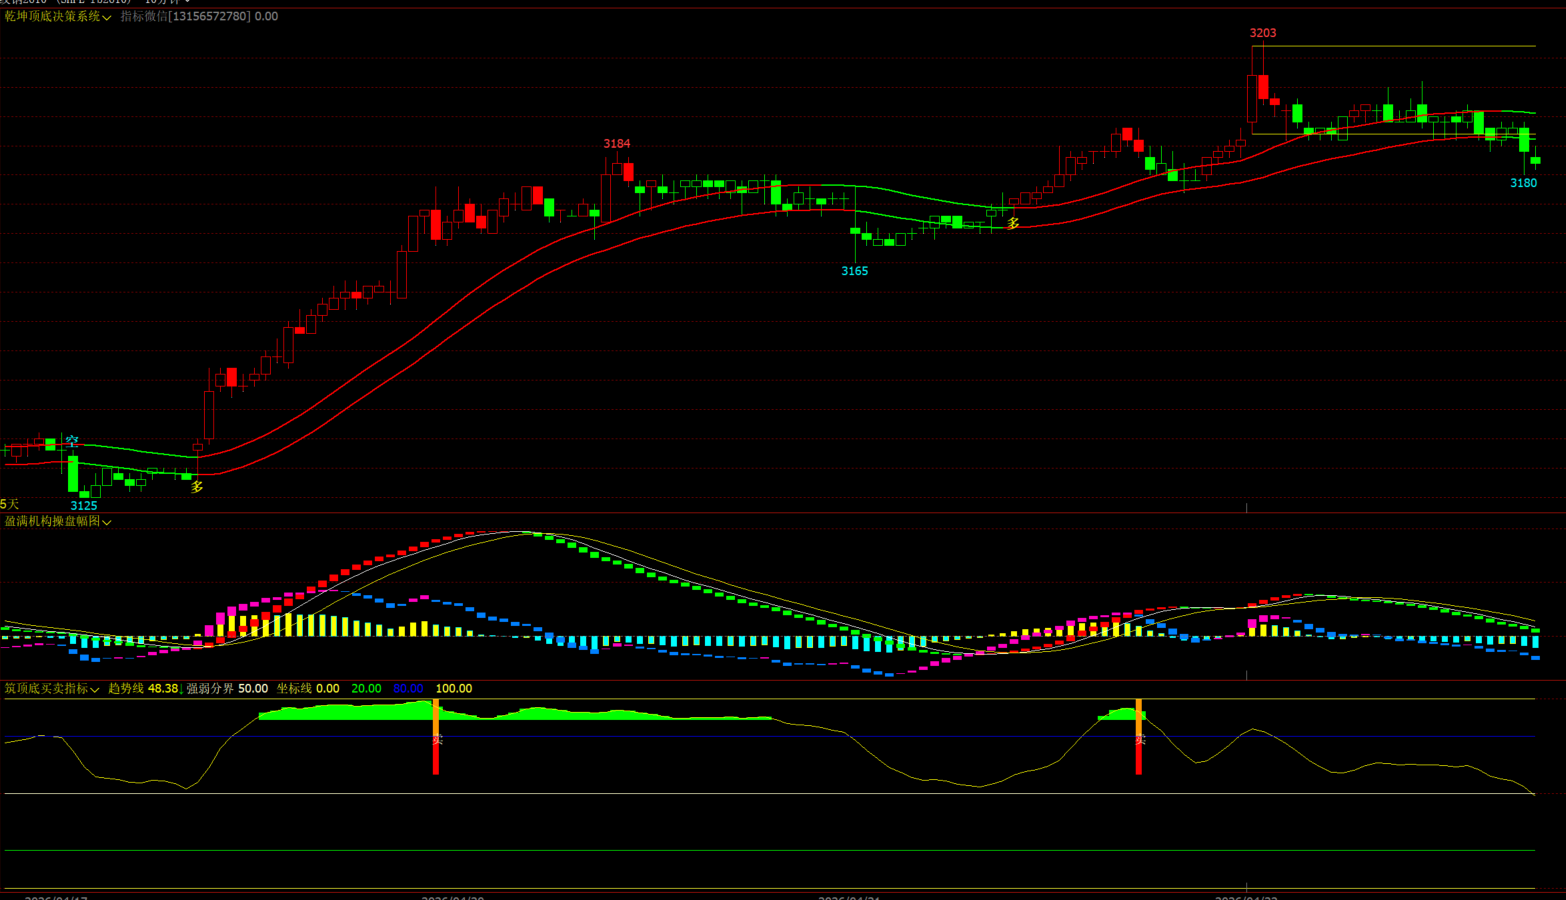Click the 5天 period label

tap(10, 504)
